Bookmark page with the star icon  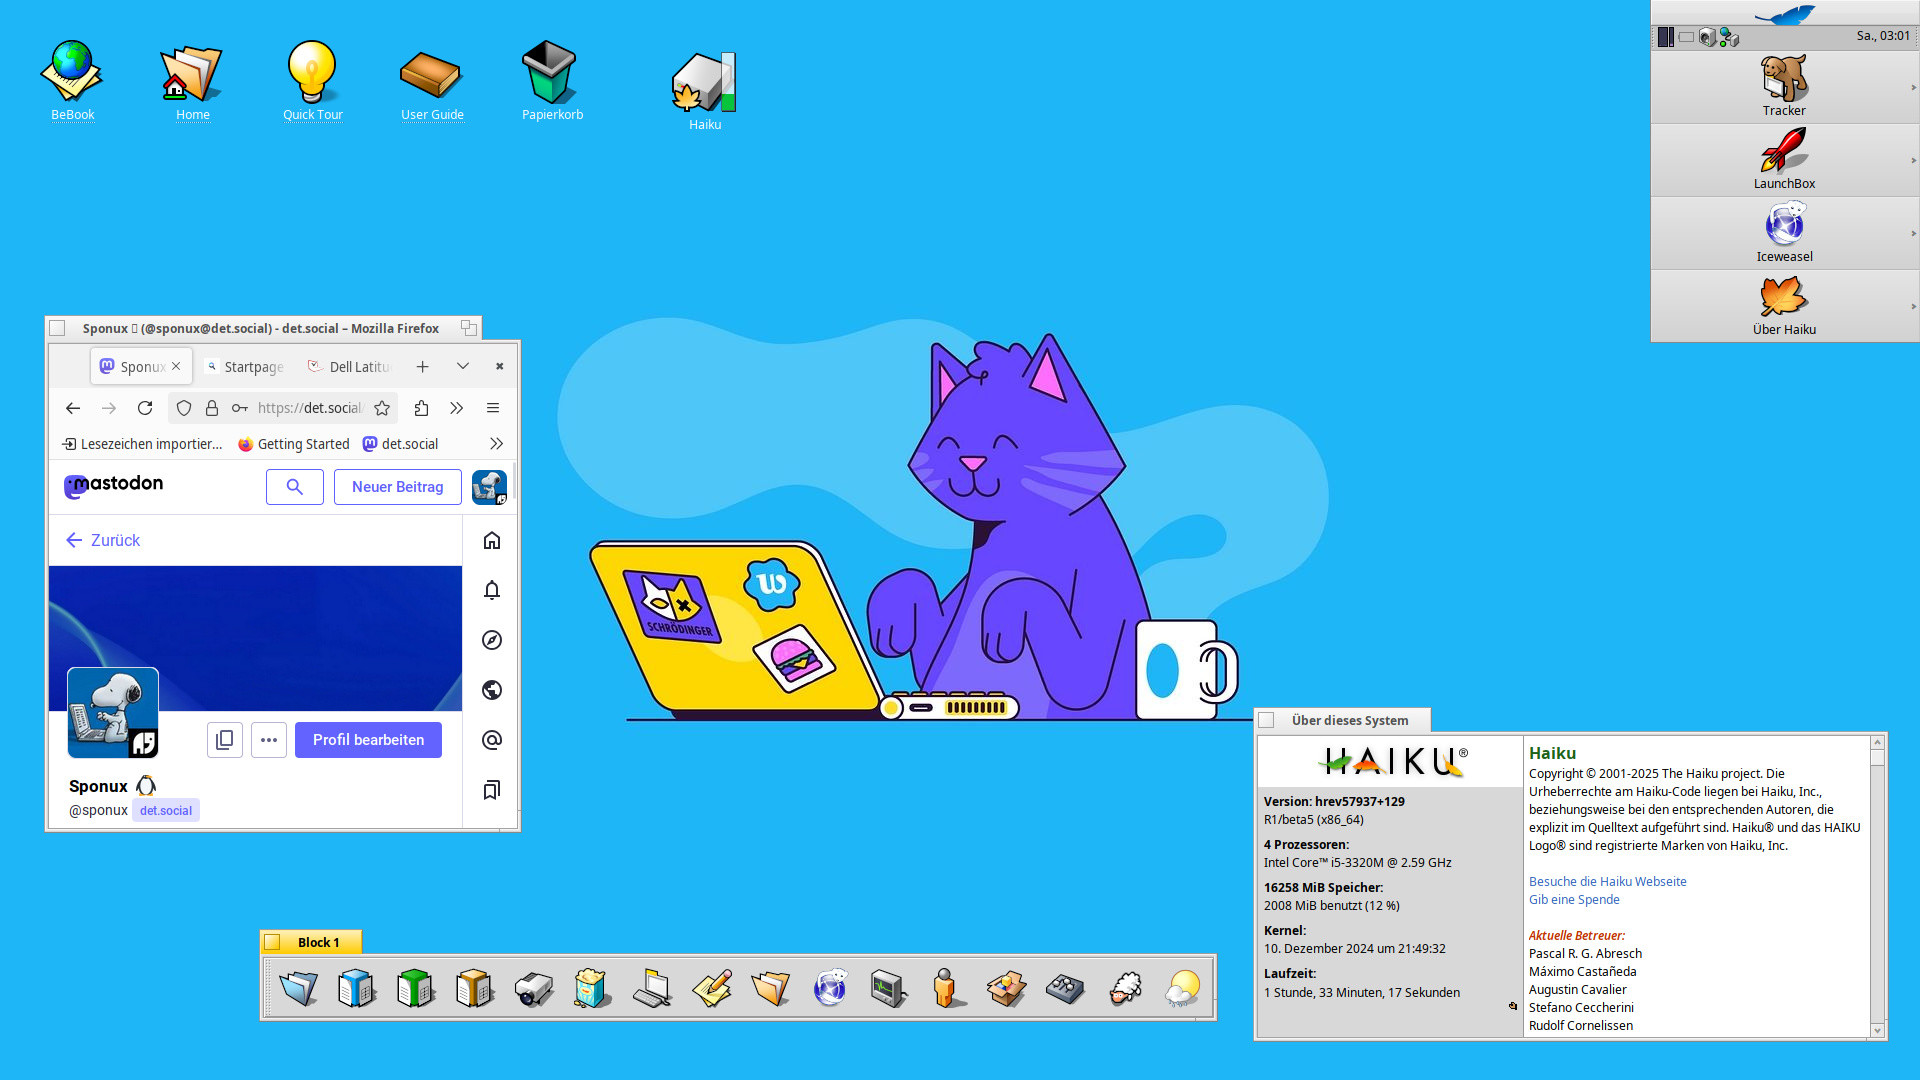coord(382,408)
